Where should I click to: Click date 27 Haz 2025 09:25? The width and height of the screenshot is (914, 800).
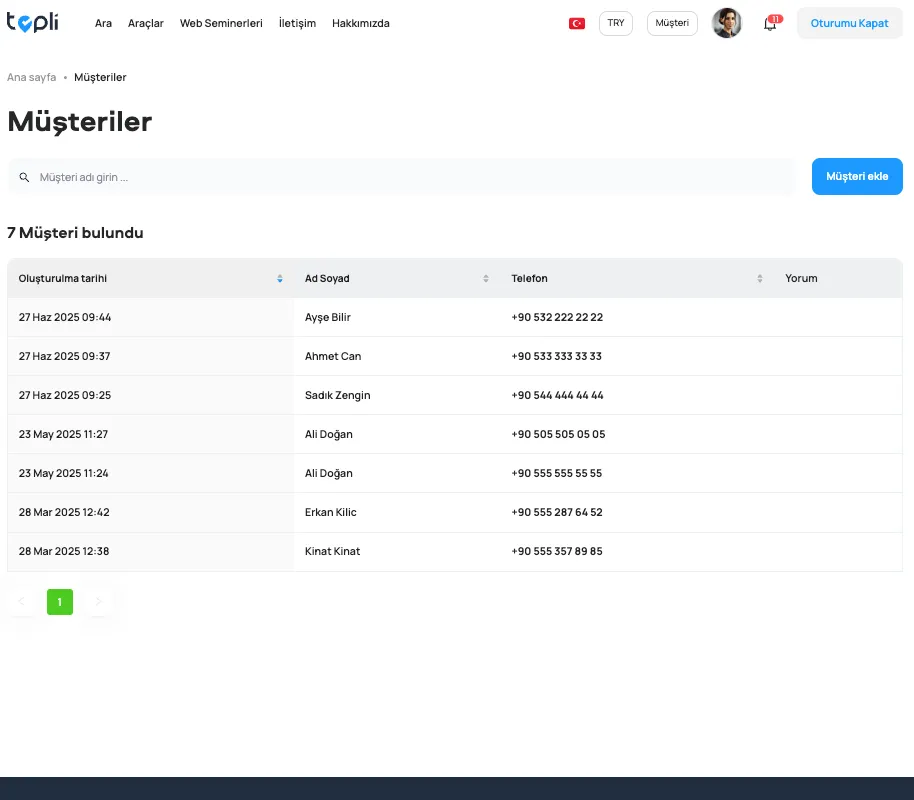pos(65,395)
